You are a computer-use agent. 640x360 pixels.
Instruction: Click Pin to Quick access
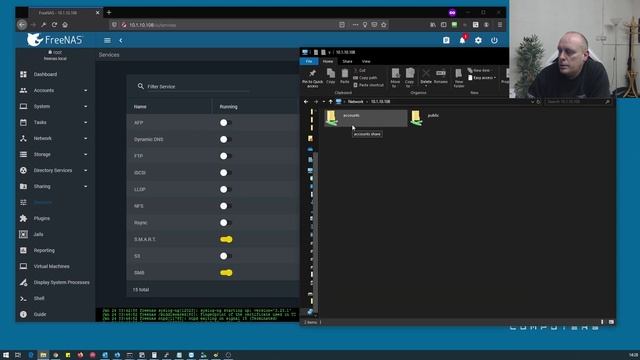point(312,78)
